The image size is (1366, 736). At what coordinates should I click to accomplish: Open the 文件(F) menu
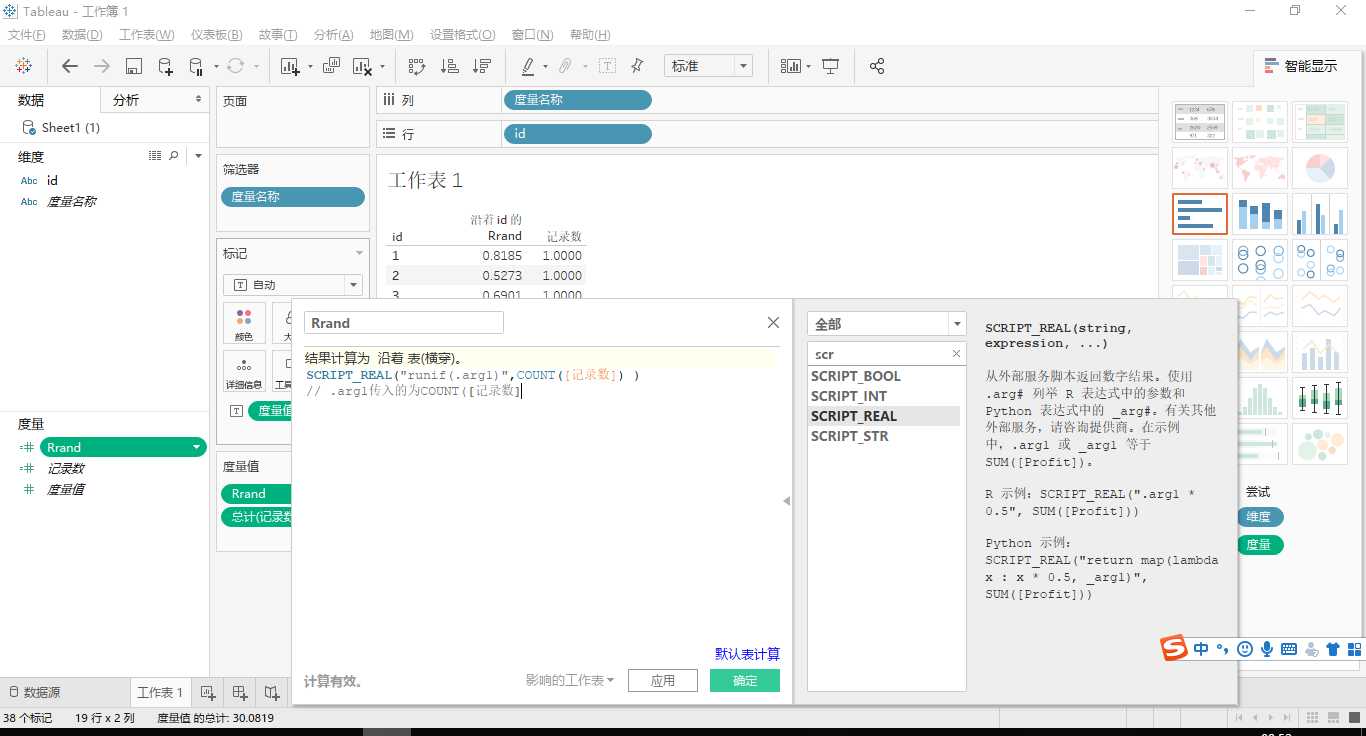click(x=27, y=35)
